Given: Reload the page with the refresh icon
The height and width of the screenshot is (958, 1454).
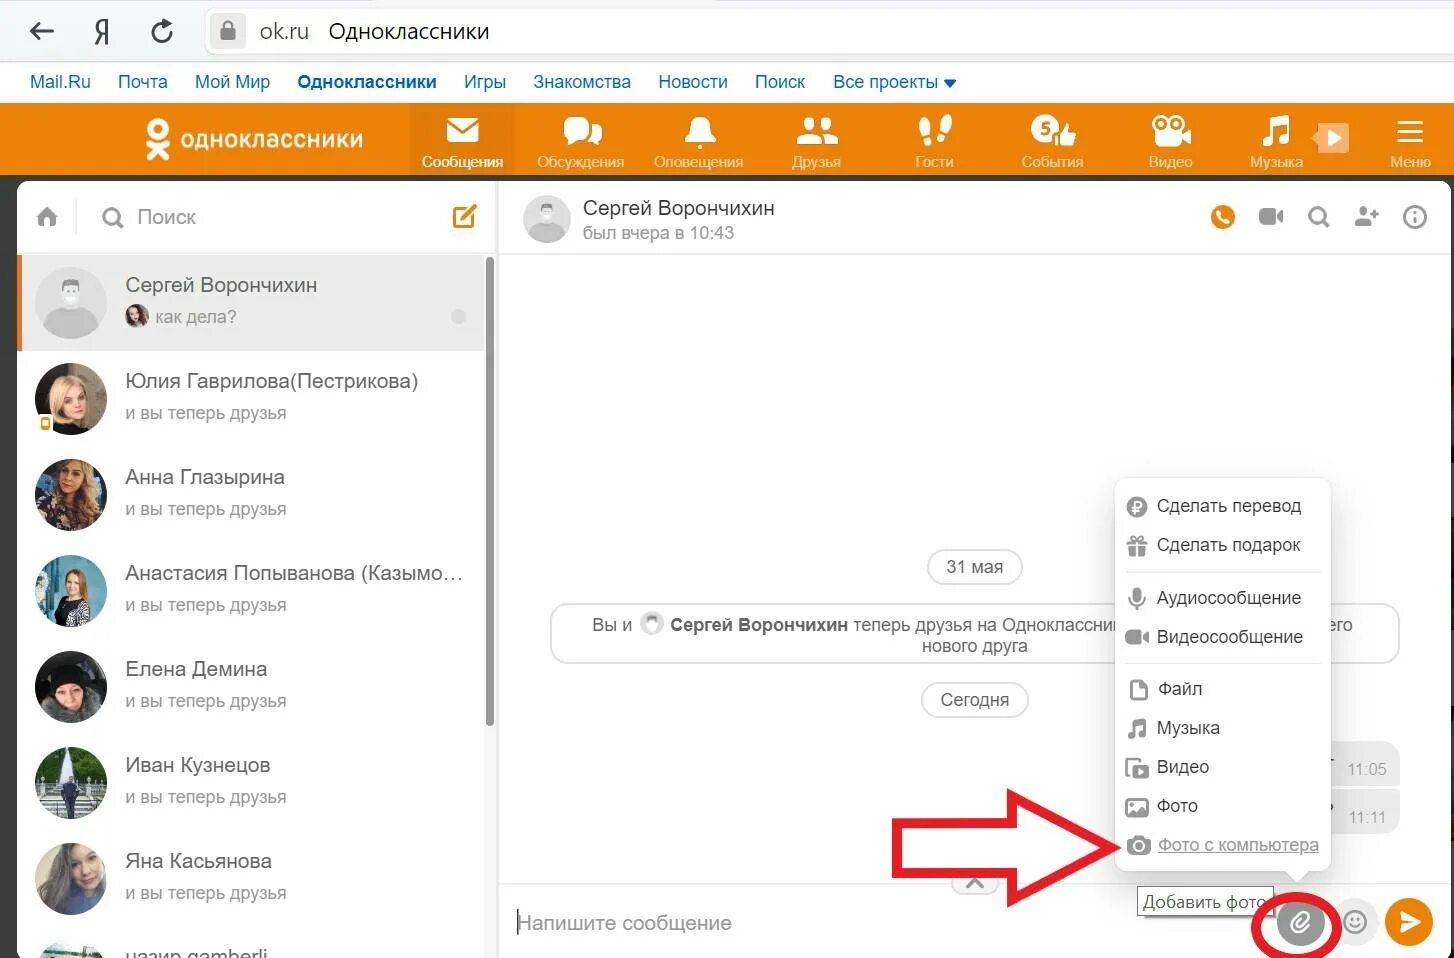Looking at the screenshot, I should pos(162,31).
